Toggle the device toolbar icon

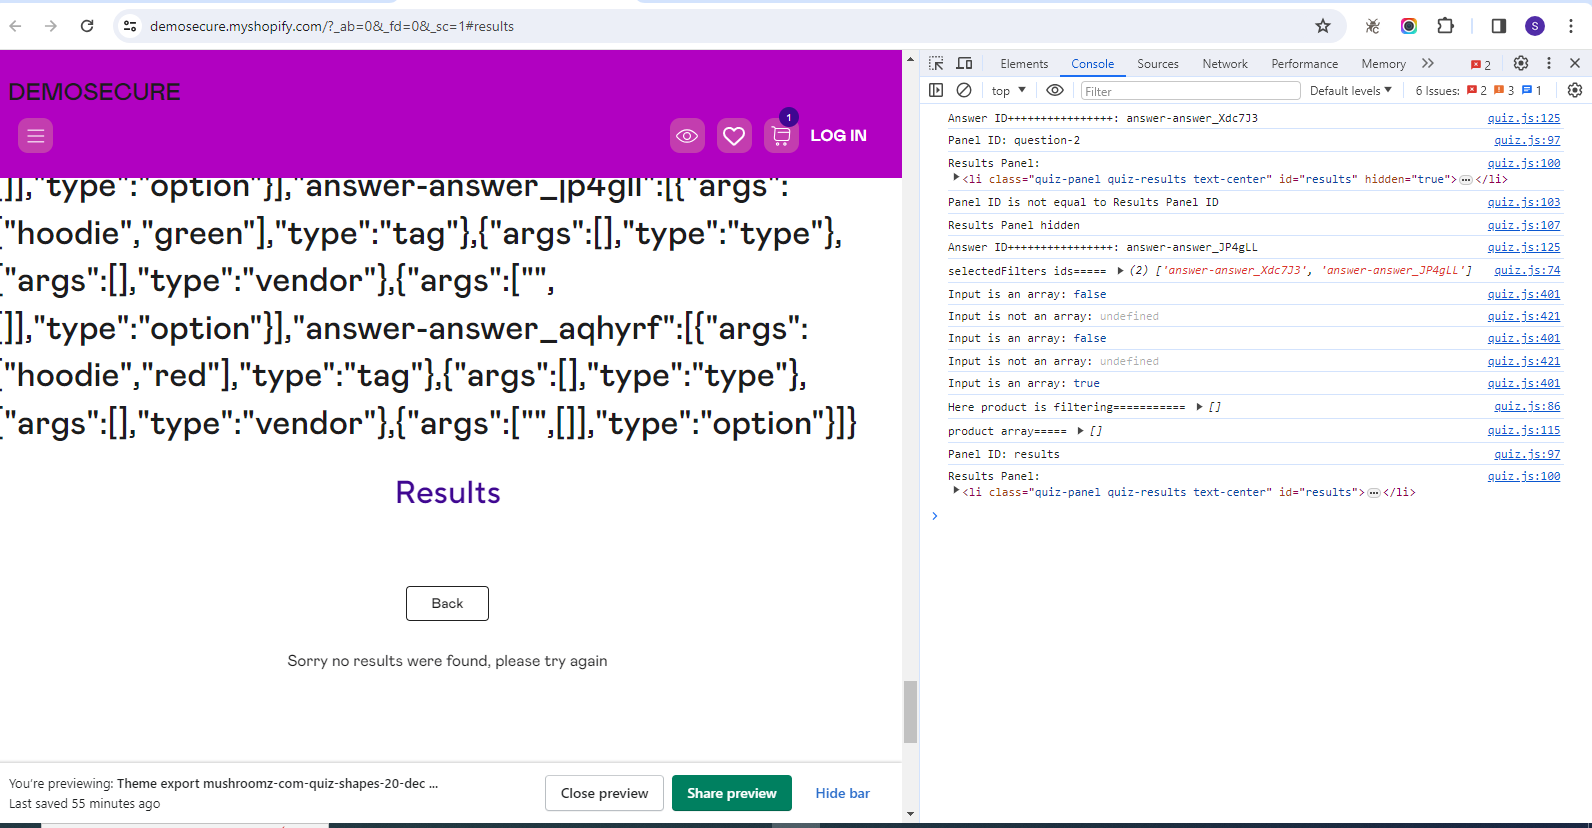coord(964,63)
